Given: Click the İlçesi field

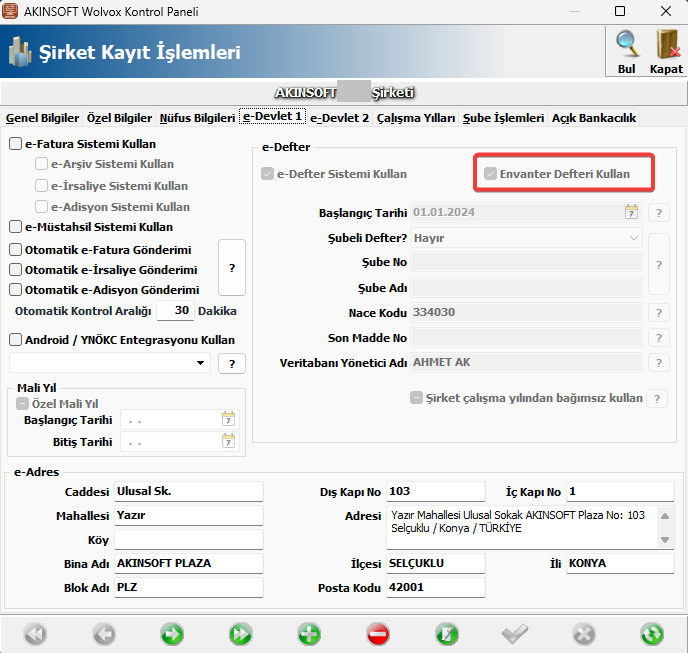Looking at the screenshot, I should pyautogui.click(x=436, y=563).
